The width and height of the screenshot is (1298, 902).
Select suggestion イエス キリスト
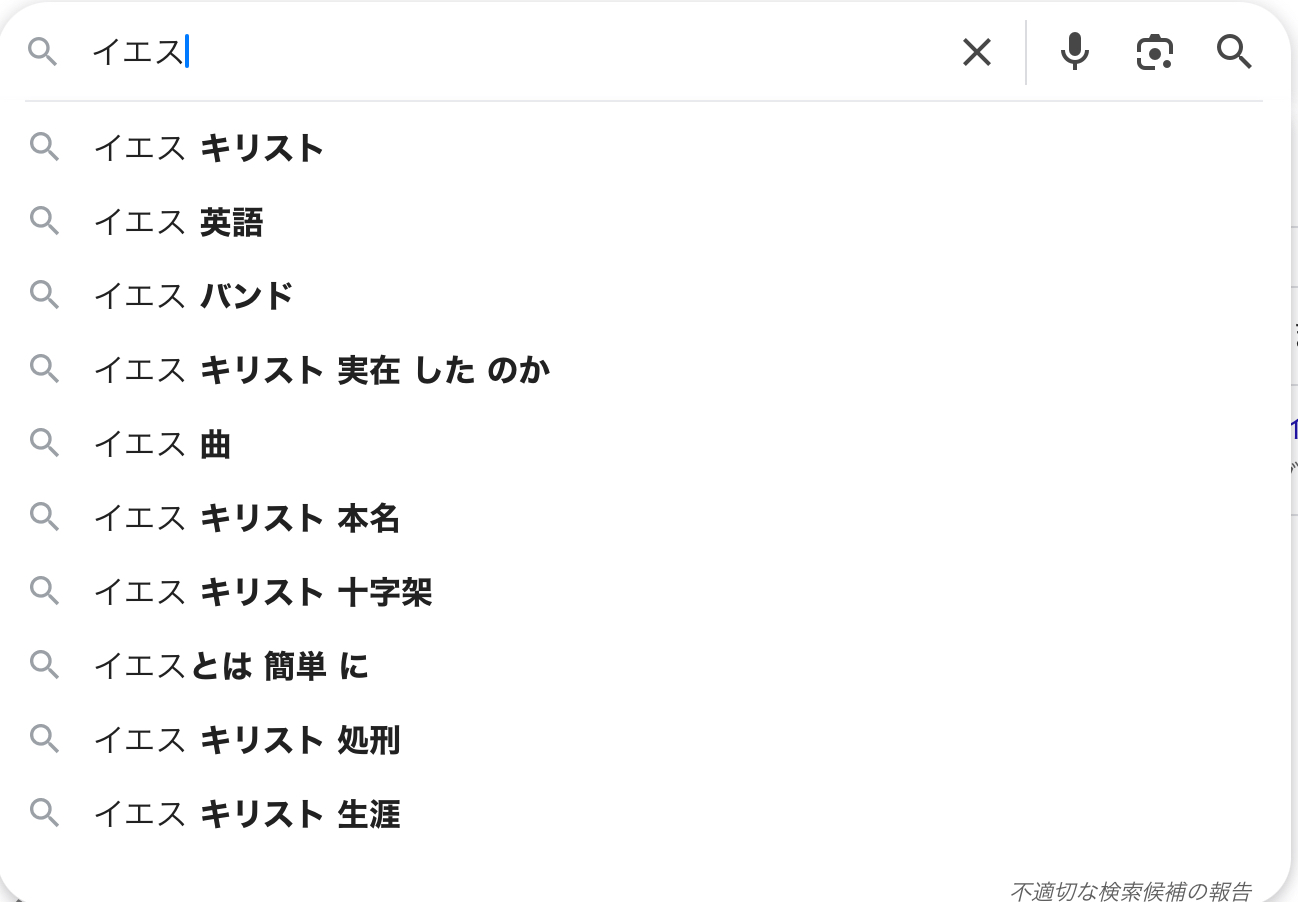click(x=208, y=149)
